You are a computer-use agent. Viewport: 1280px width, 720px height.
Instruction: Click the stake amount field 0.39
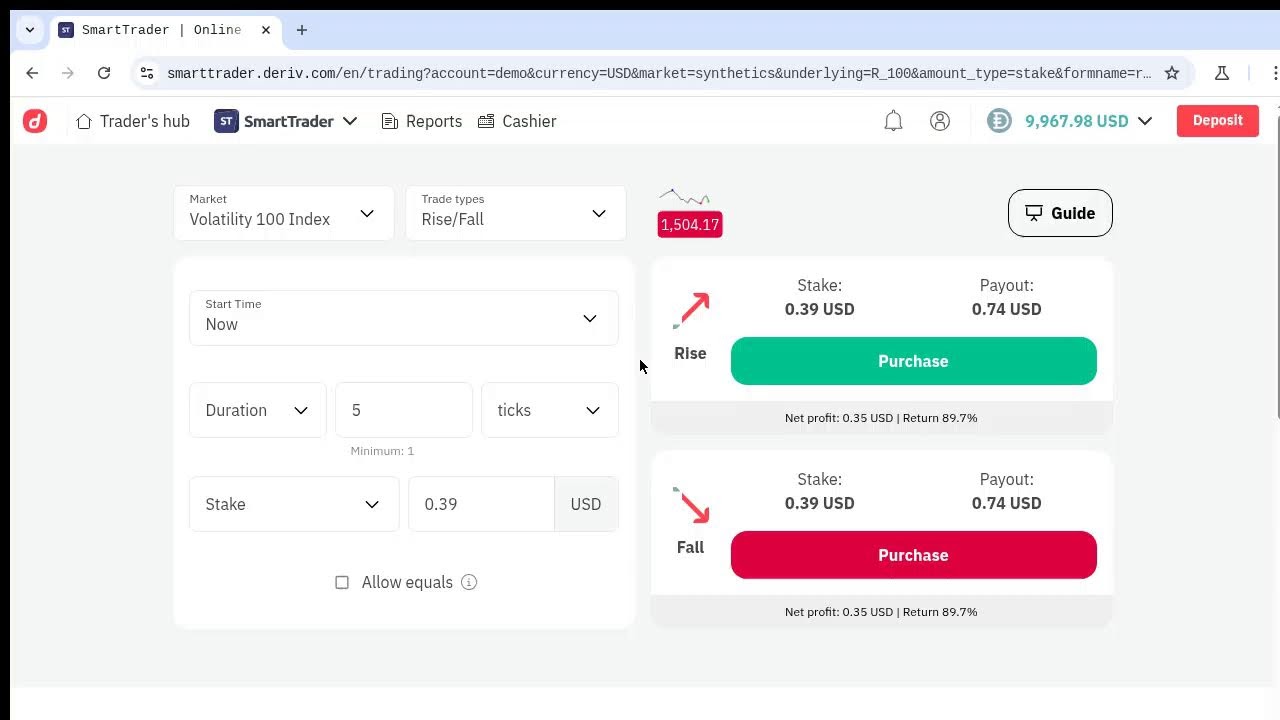(x=481, y=504)
